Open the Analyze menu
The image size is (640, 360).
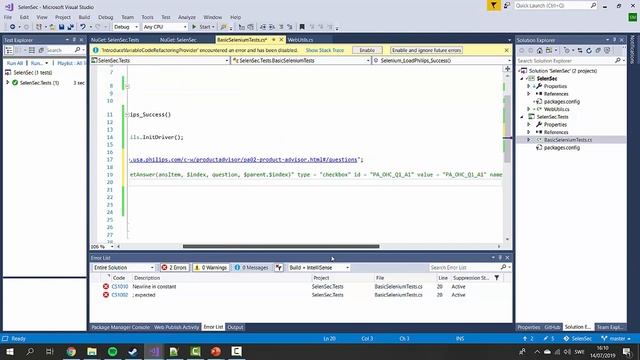tap(187, 17)
